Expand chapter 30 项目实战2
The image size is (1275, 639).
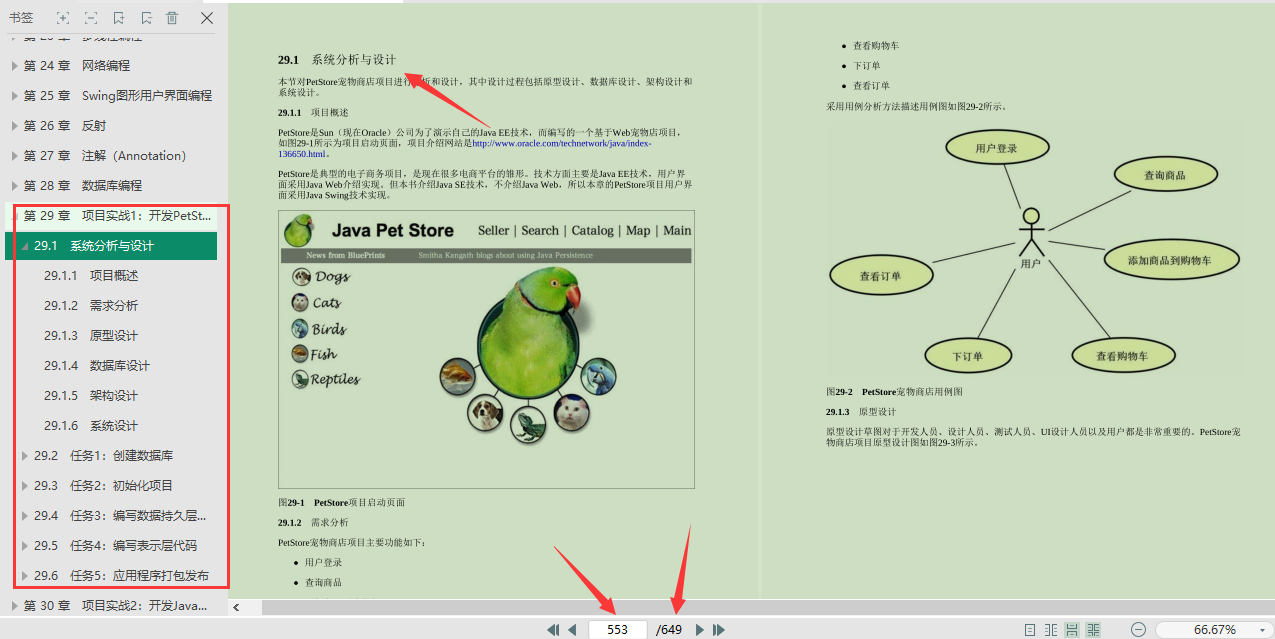tap(14, 606)
